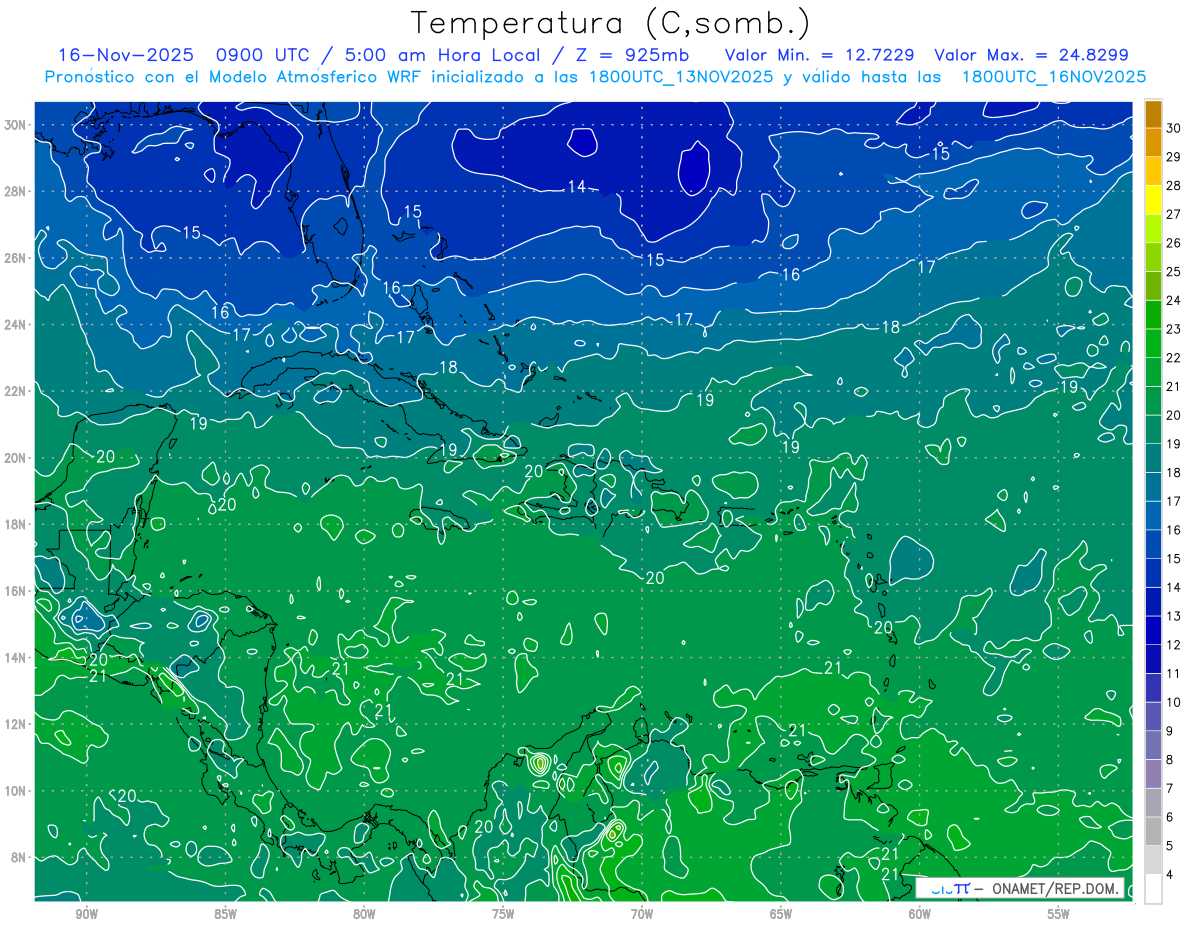Click the legend value 10
Viewport: 1200px width, 927px height.
coord(1173,702)
